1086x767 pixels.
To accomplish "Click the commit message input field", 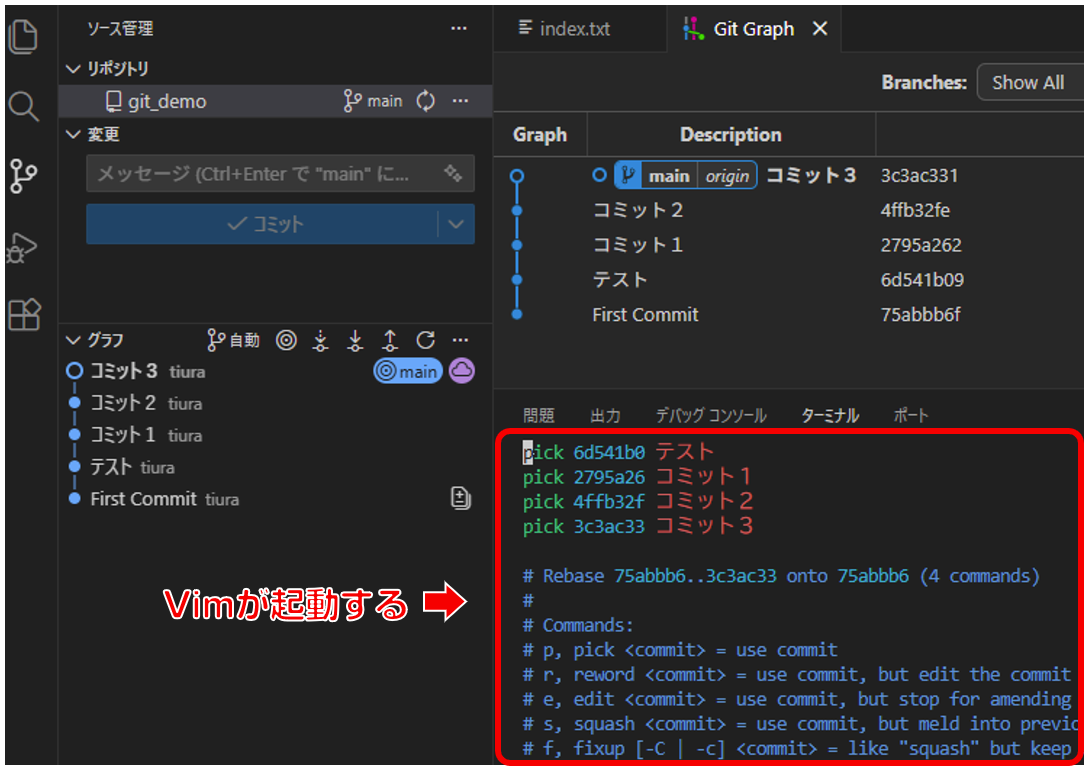I will [x=260, y=174].
